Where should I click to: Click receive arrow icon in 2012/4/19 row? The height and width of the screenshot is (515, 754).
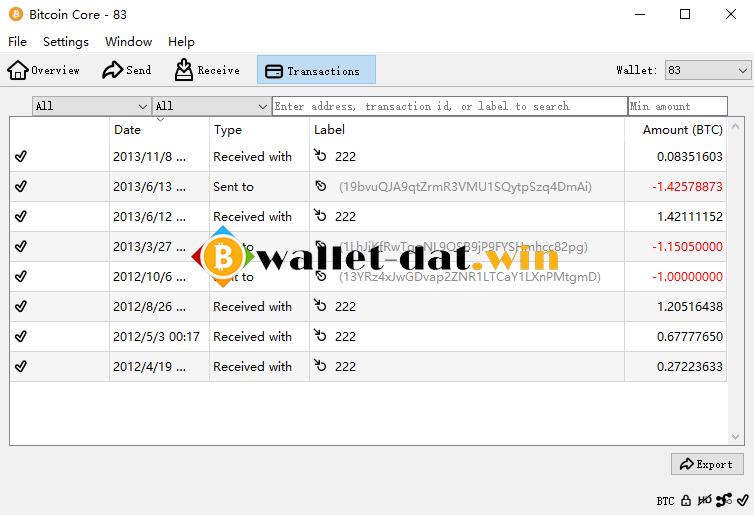click(x=320, y=365)
